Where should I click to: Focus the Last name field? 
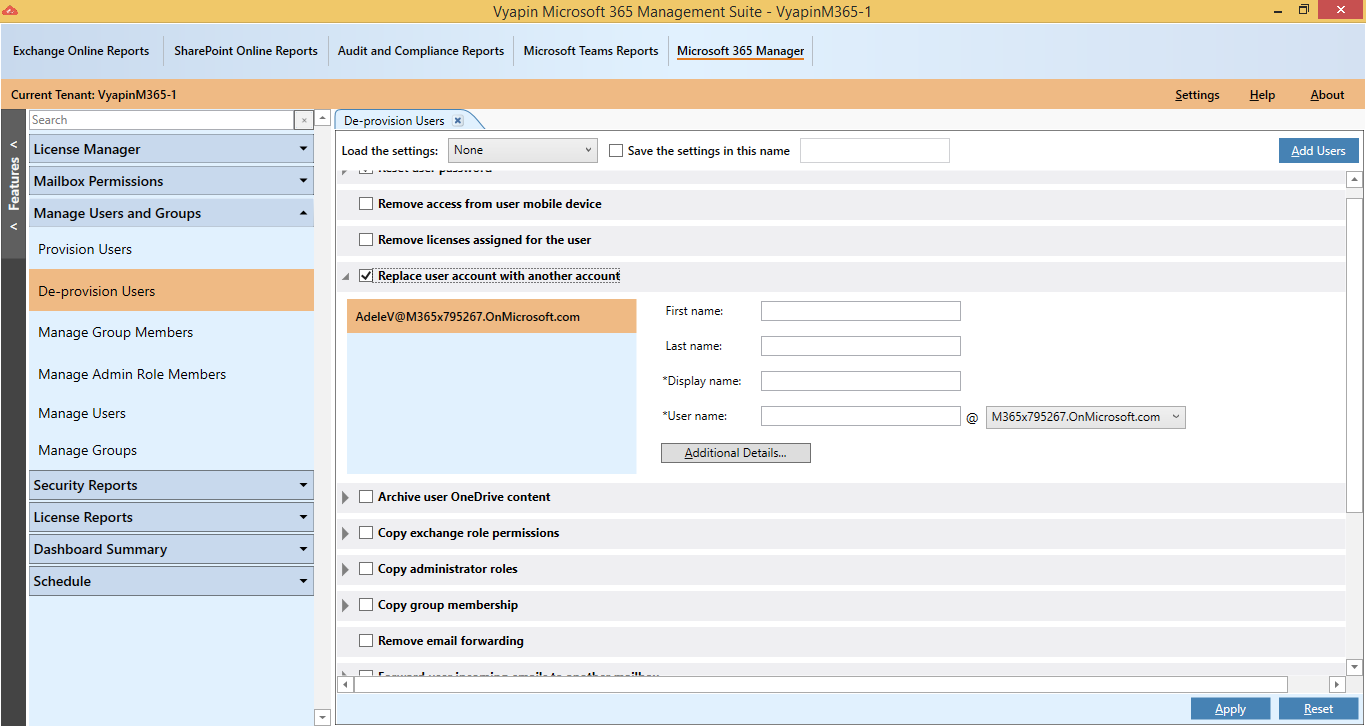click(x=861, y=346)
